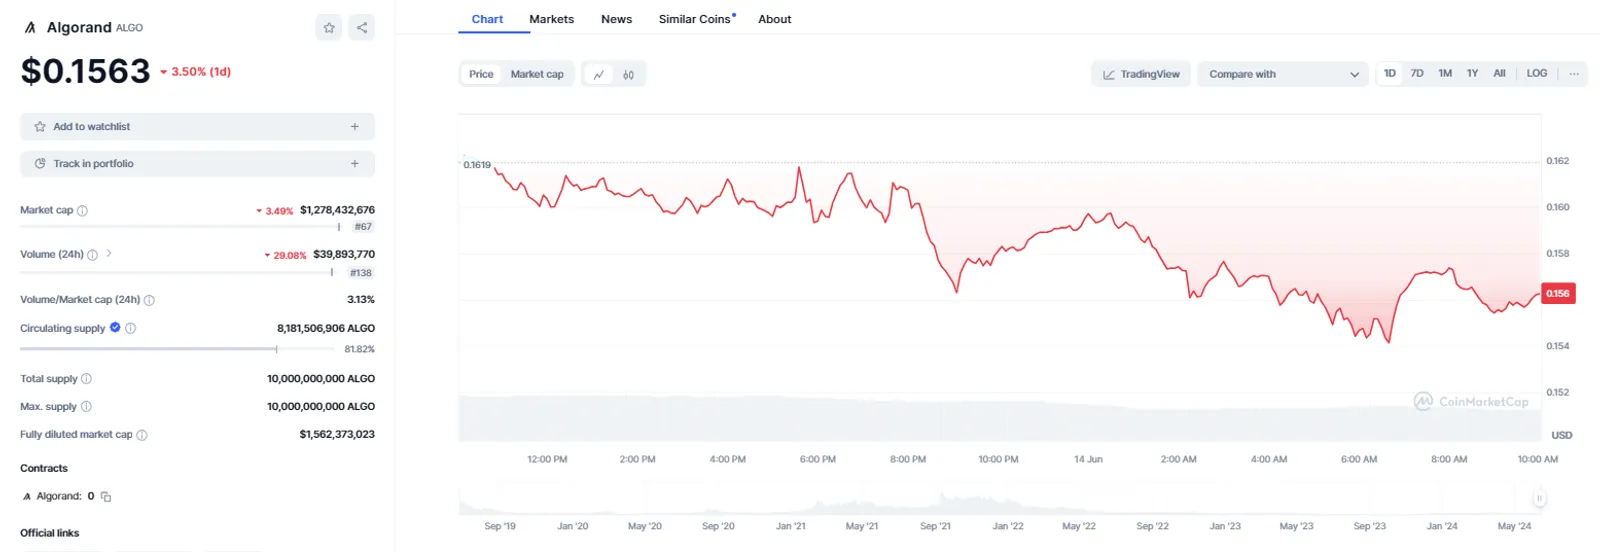Click the 81.82% circulating supply percentage

coord(359,349)
